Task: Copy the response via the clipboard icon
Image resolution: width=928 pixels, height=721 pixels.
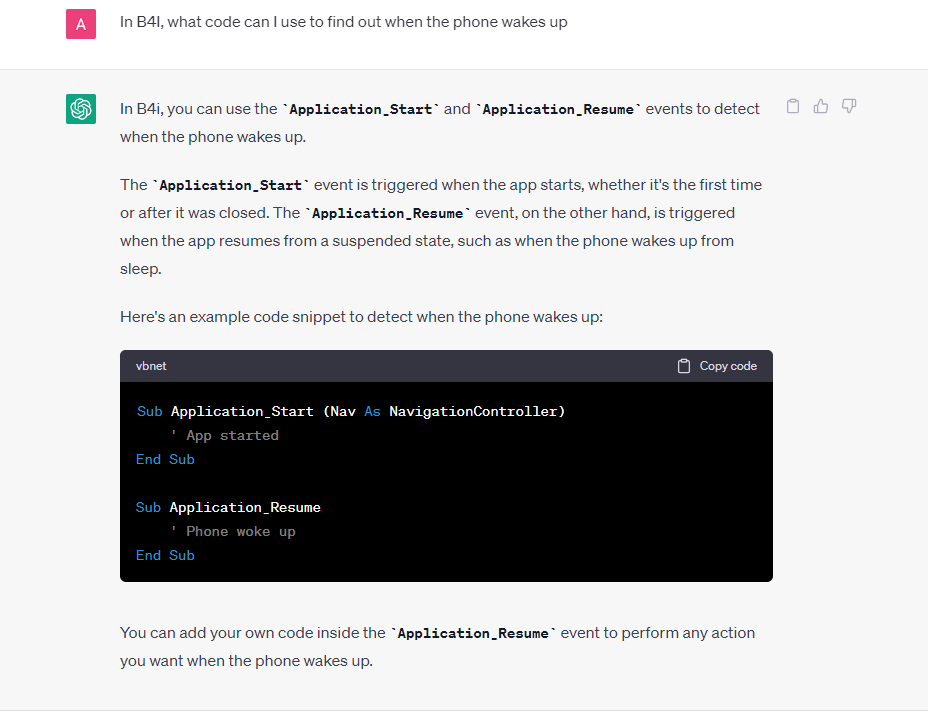Action: [x=792, y=106]
